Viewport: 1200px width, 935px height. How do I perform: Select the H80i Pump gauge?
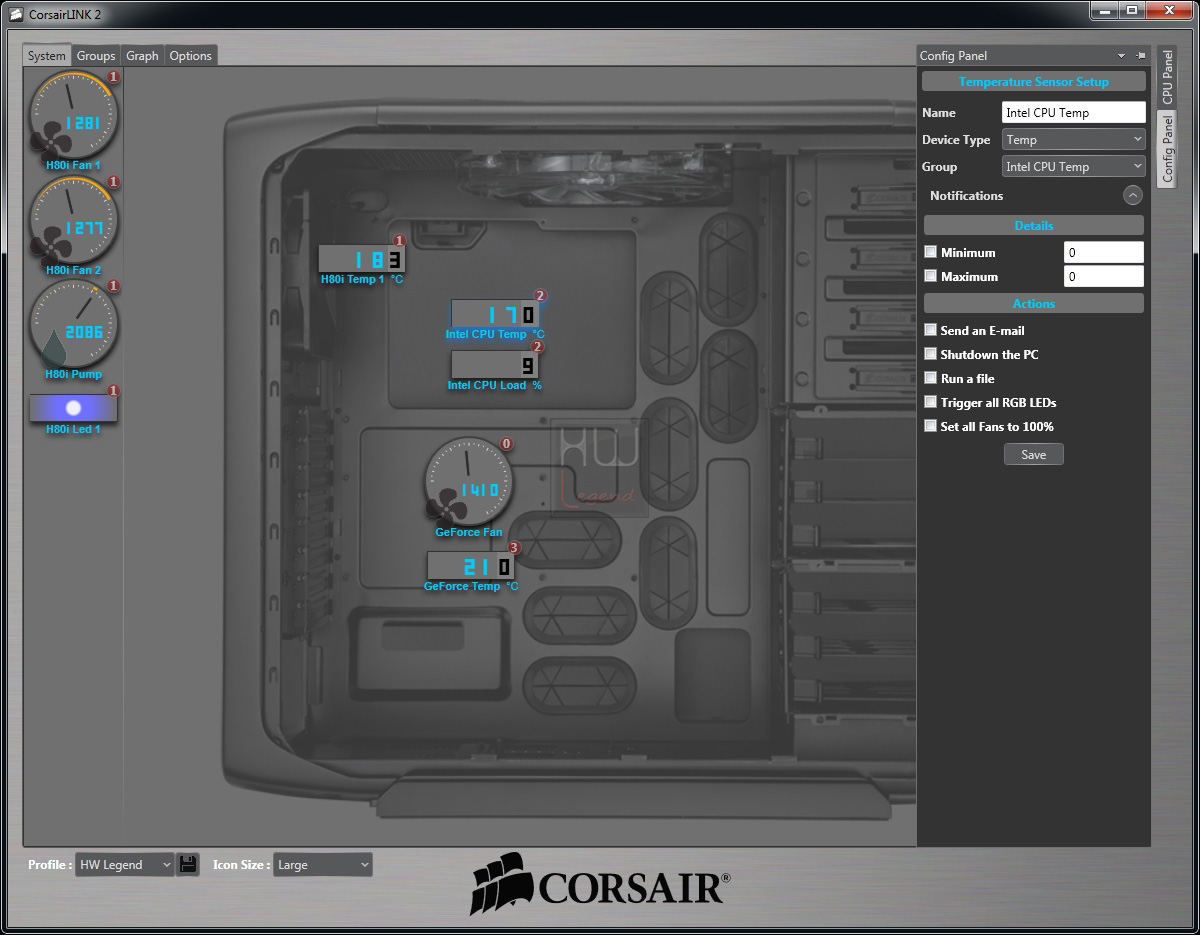pos(73,324)
